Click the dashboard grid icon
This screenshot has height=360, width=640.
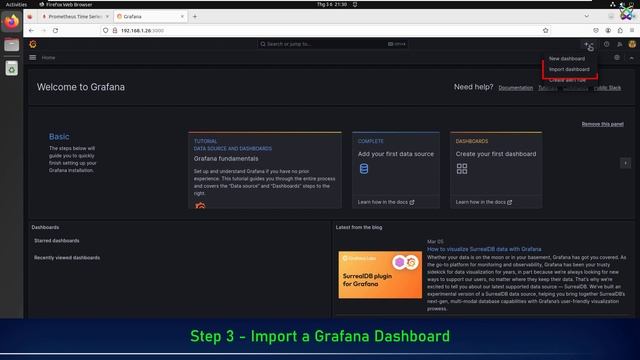pyautogui.click(x=462, y=169)
